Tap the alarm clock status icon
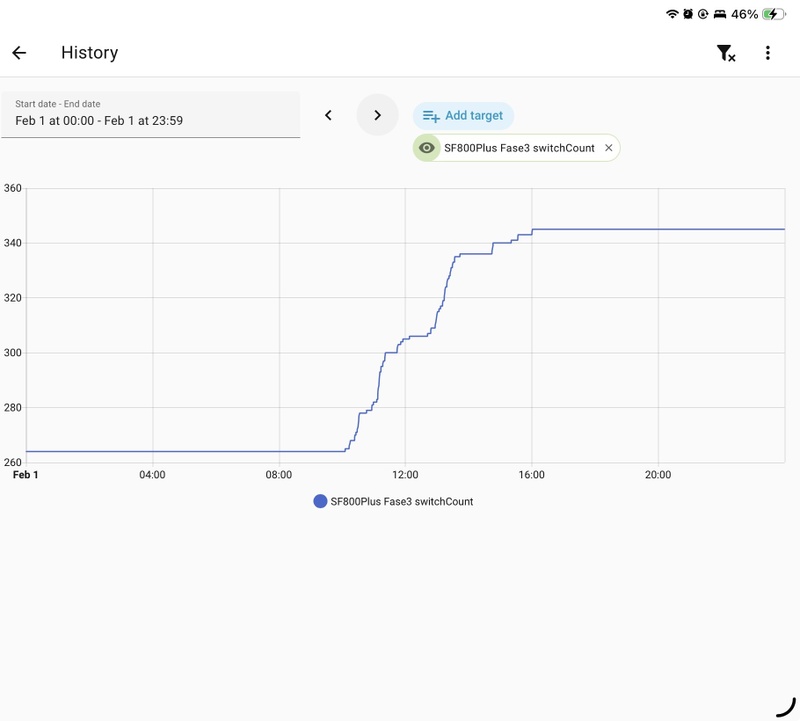Viewport: 800px width, 721px height. coord(688,14)
